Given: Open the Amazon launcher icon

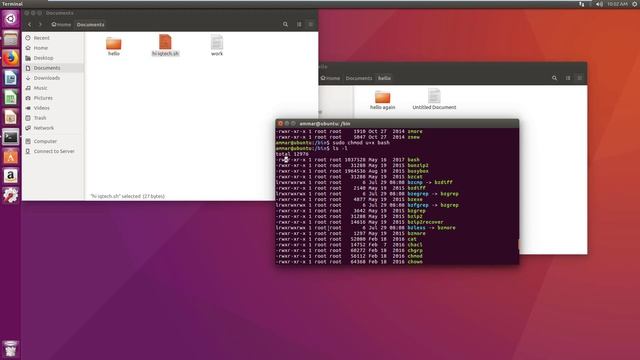Looking at the screenshot, I should click(x=11, y=176).
